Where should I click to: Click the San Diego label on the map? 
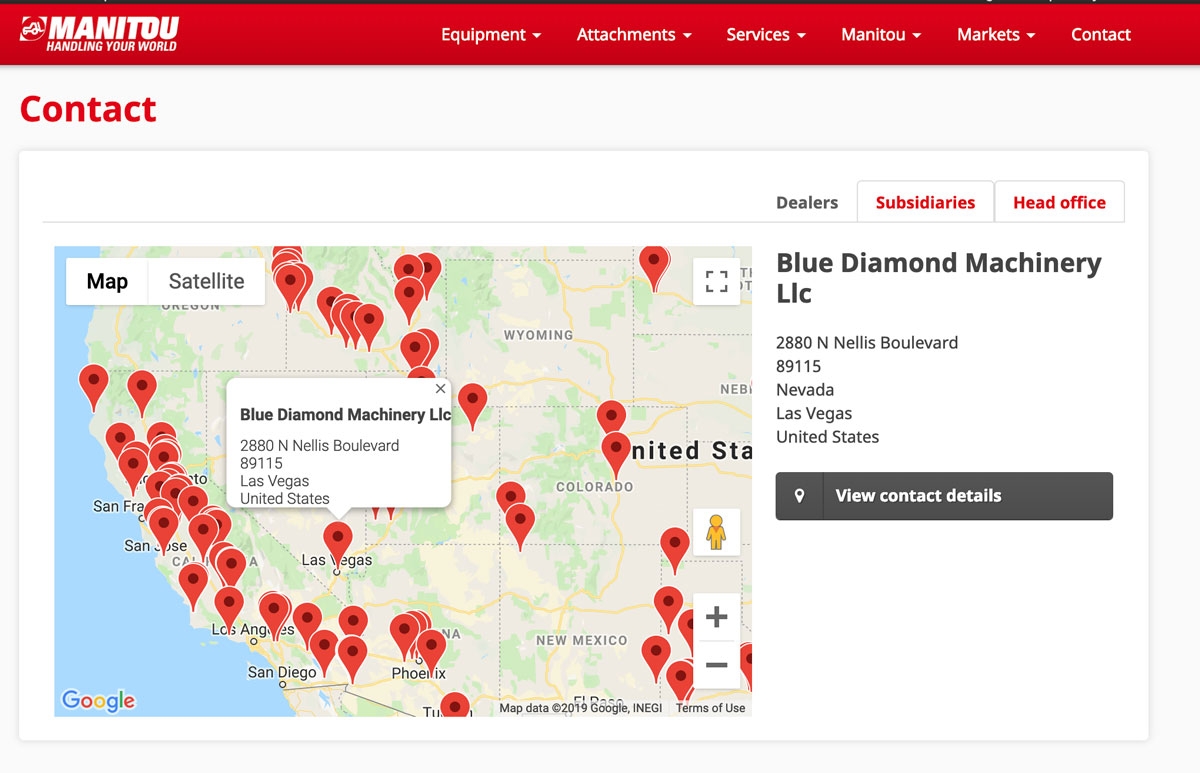coord(282,673)
